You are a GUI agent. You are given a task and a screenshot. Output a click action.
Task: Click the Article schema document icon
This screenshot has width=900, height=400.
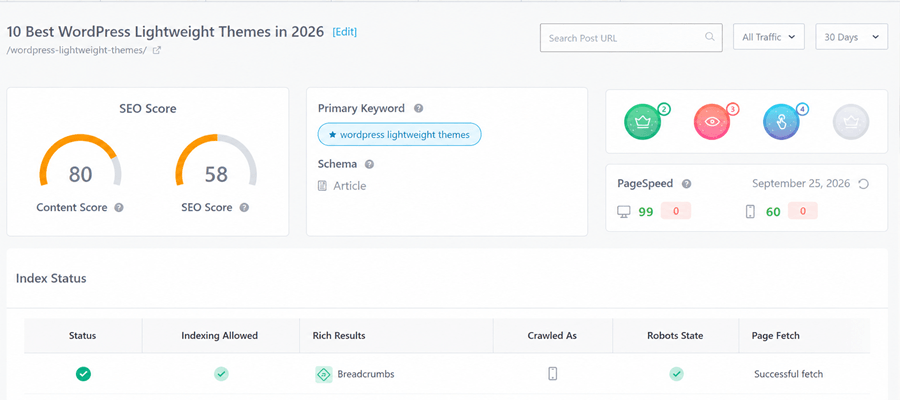coord(322,186)
